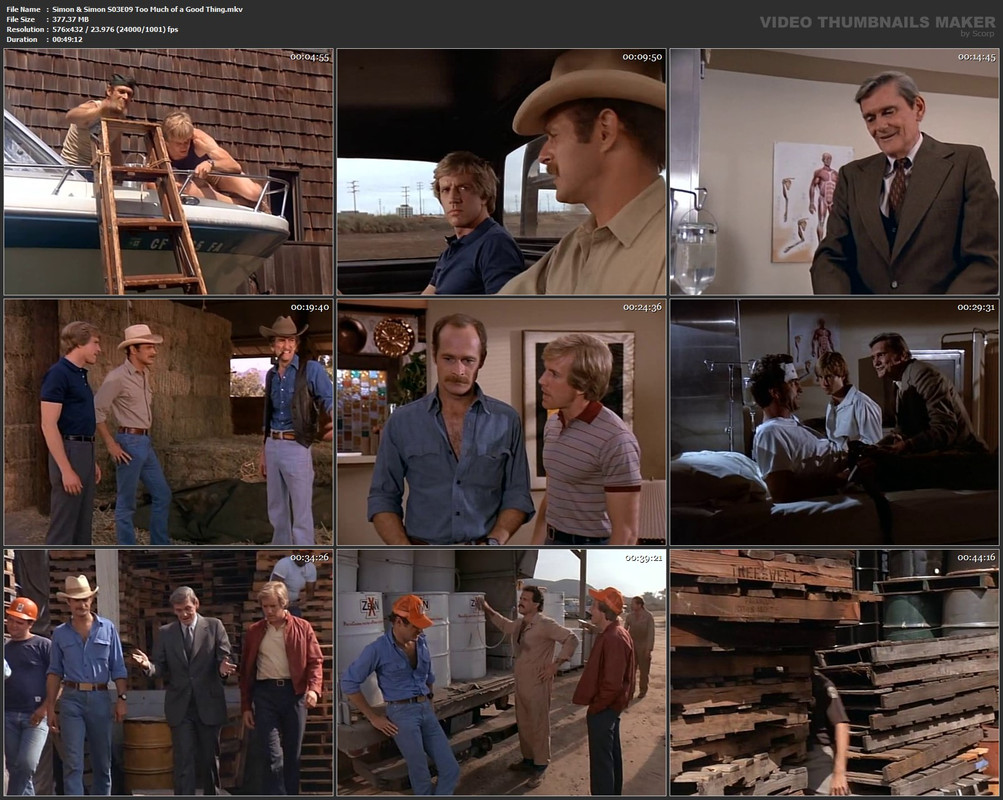Open the thumbnail at 00:34:26

click(x=168, y=672)
